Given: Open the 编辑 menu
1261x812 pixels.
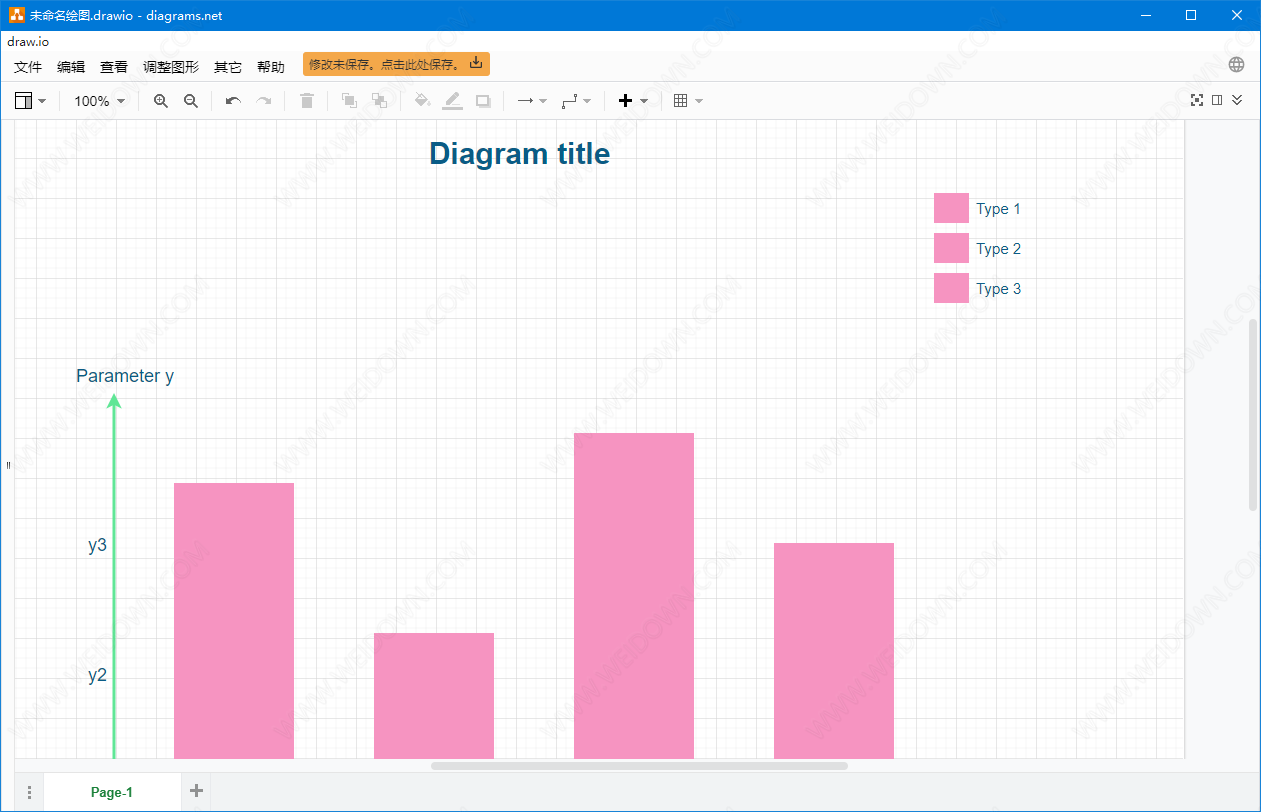Looking at the screenshot, I should pos(71,67).
